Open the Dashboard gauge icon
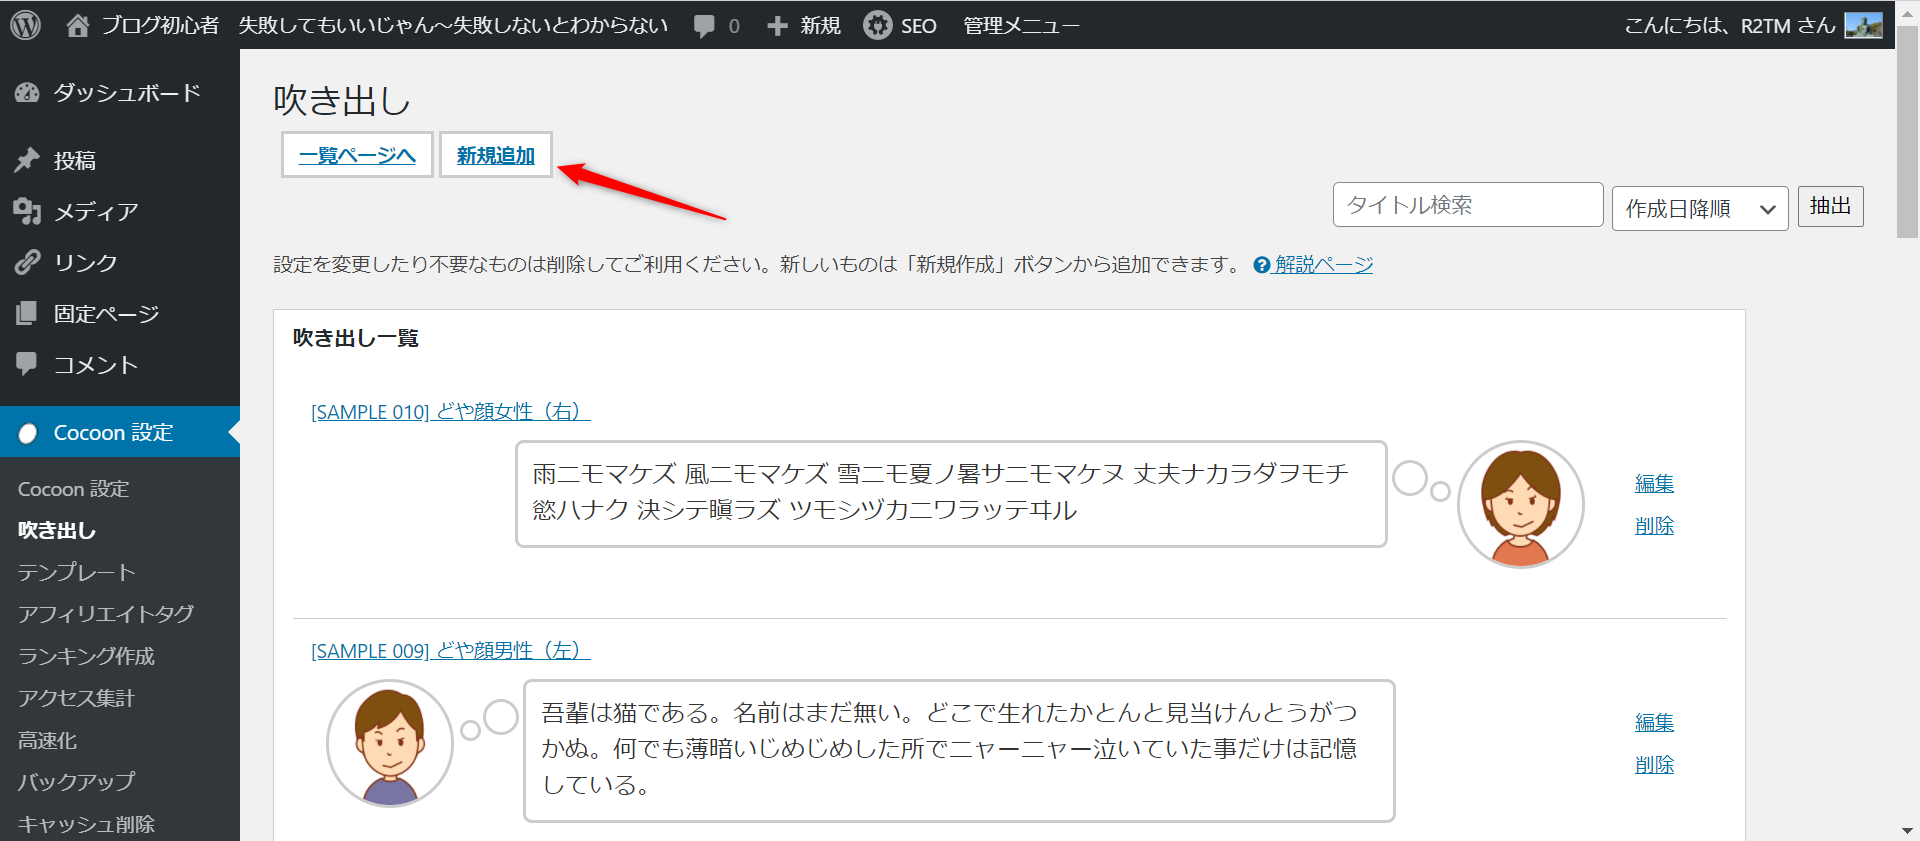Viewport: 1920px width, 841px height. click(27, 93)
